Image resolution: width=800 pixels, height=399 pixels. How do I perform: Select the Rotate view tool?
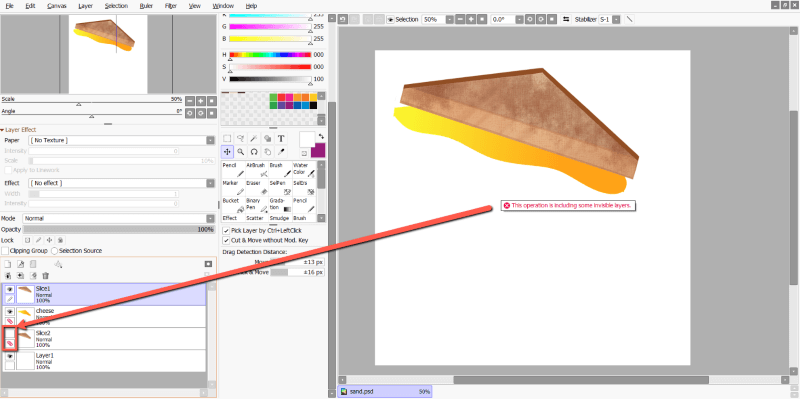(254, 152)
